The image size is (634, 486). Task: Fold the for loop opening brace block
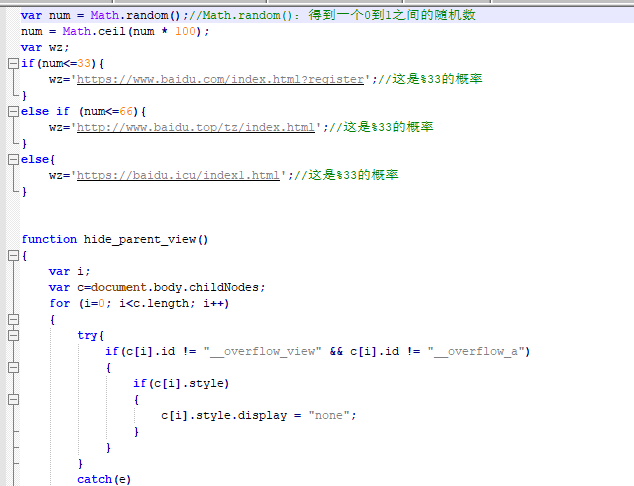tap(13, 320)
